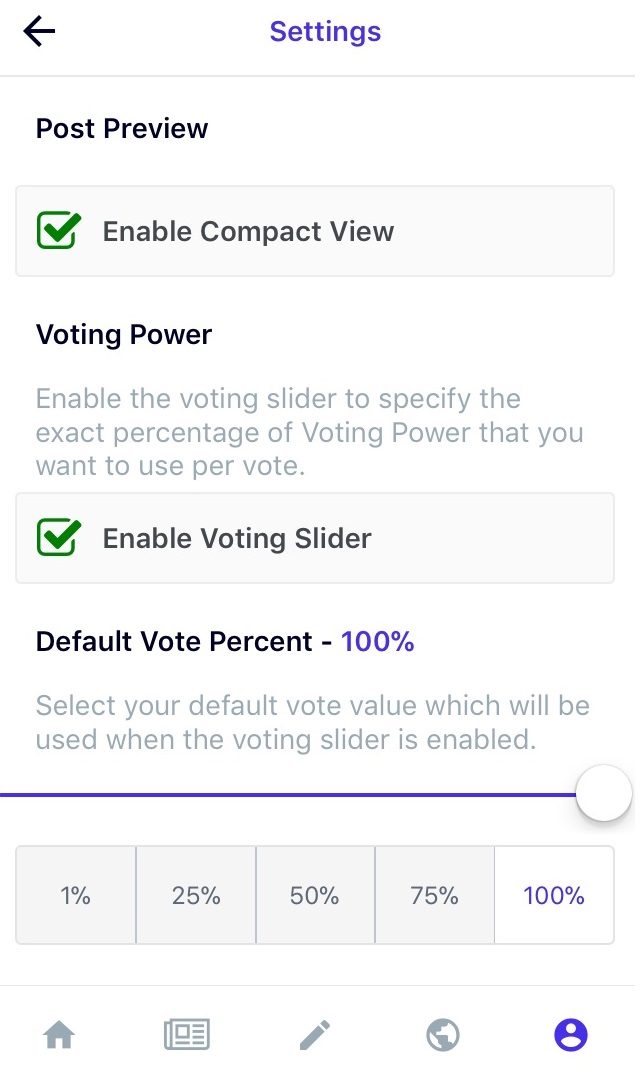Uncheck the Enable Voting Slider checkbox

[58, 537]
